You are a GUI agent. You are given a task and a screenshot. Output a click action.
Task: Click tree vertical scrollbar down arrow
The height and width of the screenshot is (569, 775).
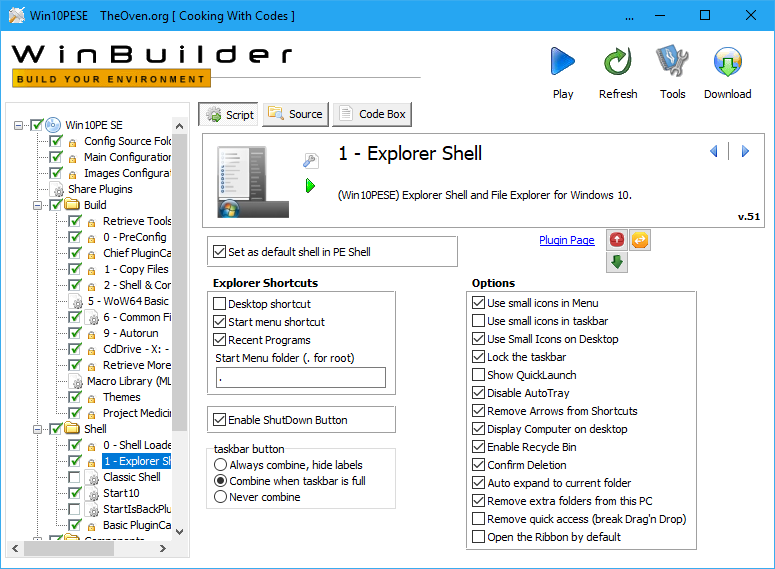(x=179, y=532)
